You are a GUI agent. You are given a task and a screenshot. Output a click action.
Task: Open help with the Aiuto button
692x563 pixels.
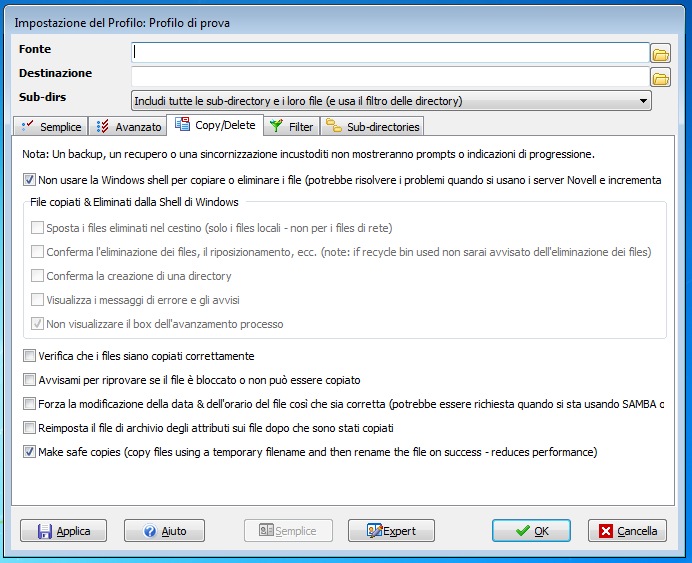(x=163, y=531)
